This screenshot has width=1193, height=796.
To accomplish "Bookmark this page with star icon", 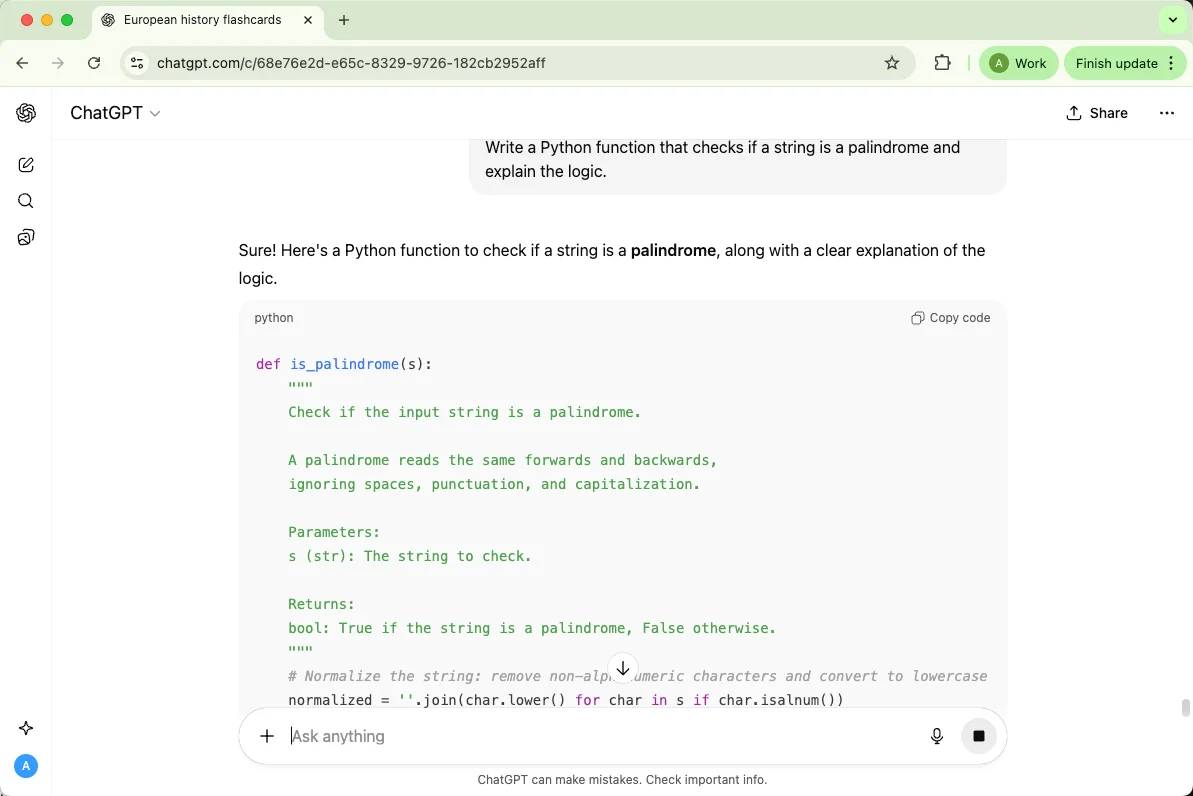I will (x=892, y=63).
